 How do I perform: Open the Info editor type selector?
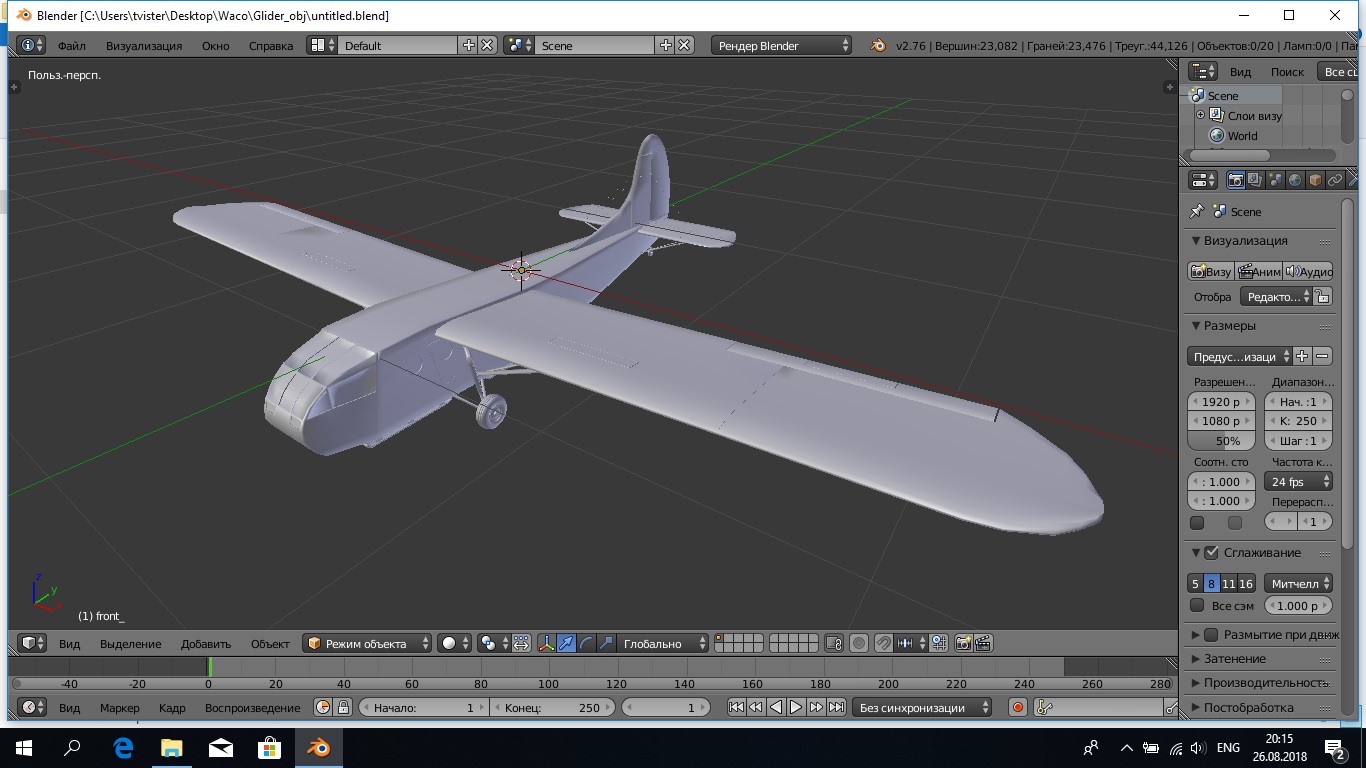point(33,45)
